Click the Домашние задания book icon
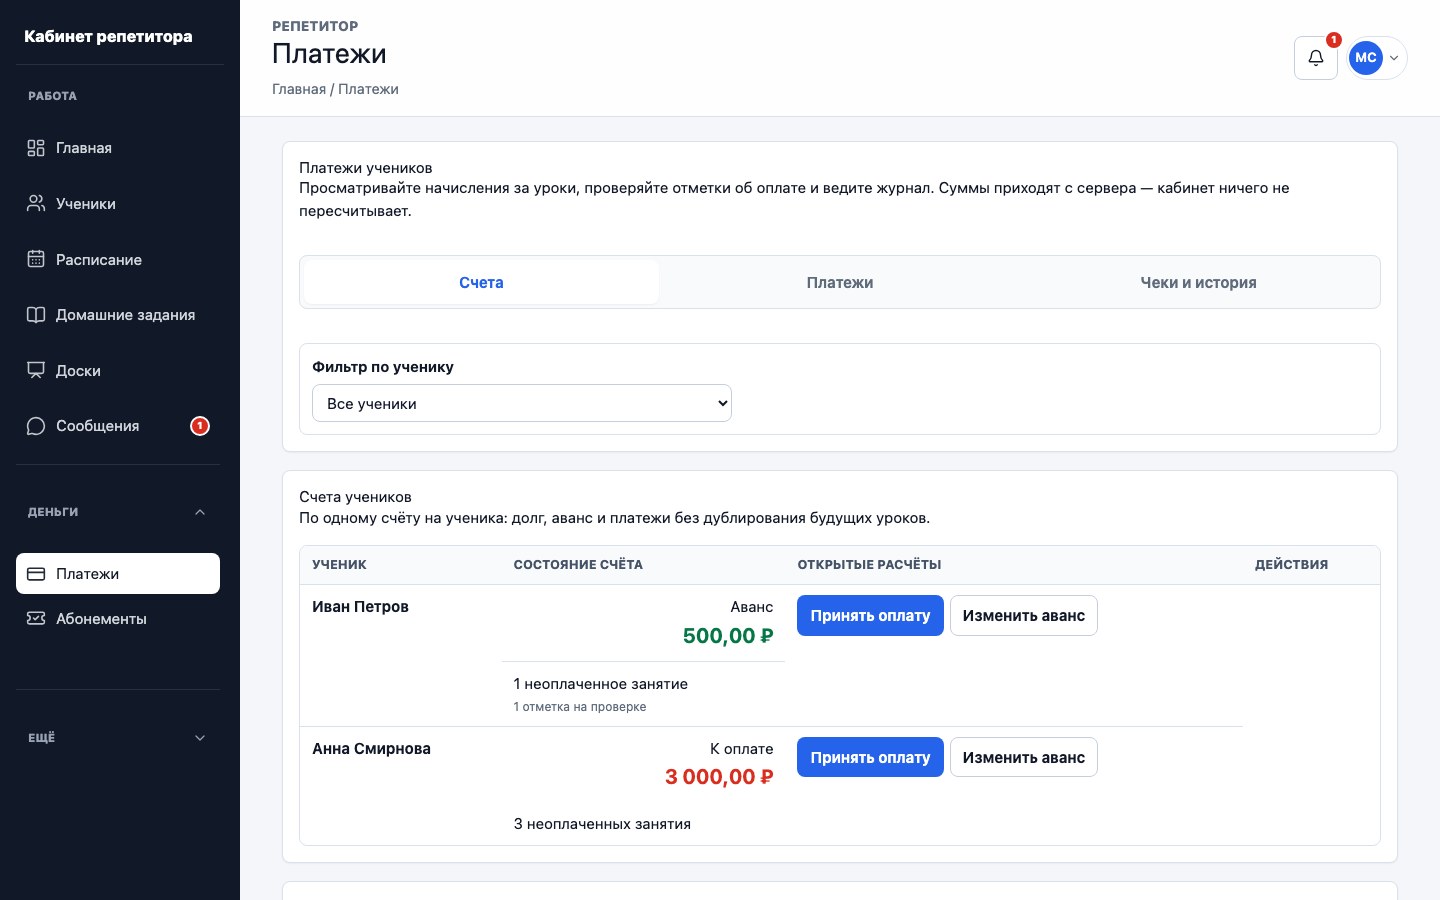Image resolution: width=1440 pixels, height=900 pixels. pyautogui.click(x=36, y=315)
